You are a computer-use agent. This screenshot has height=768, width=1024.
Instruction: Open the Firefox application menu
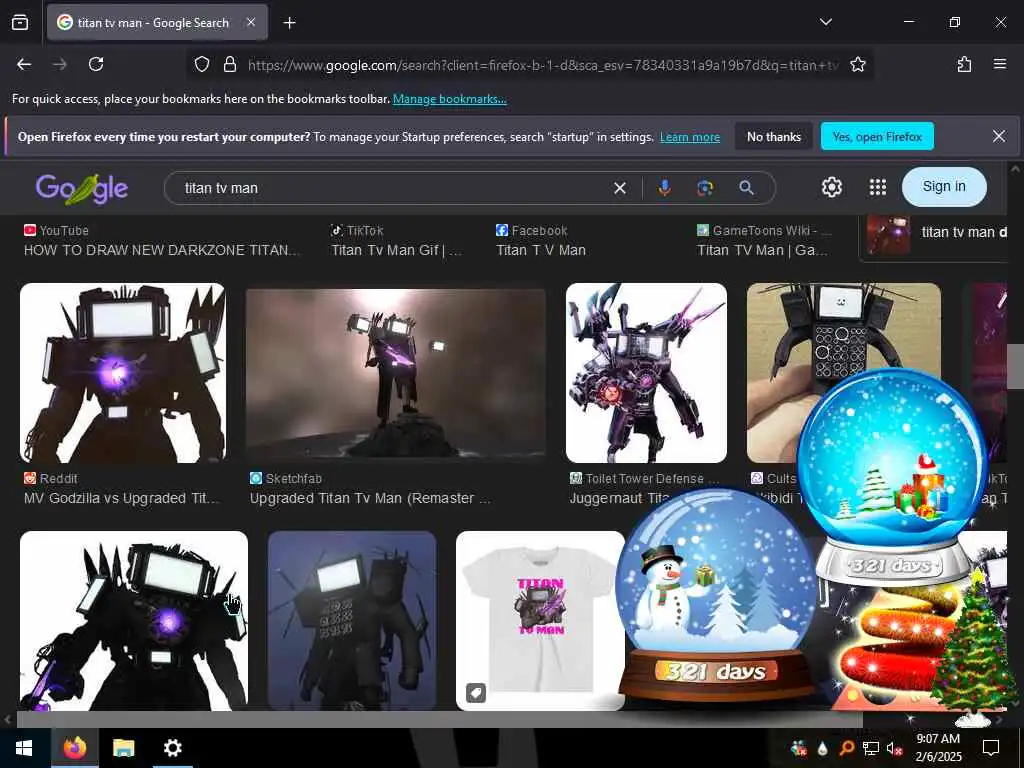pos(999,64)
